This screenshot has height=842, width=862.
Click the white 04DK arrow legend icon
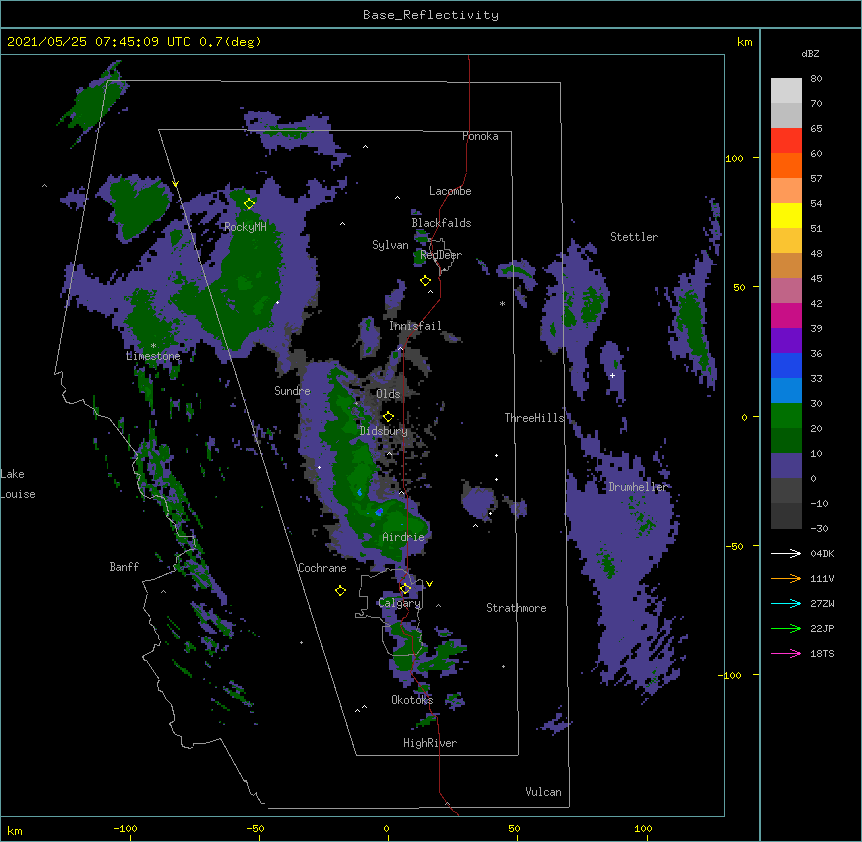tap(786, 553)
